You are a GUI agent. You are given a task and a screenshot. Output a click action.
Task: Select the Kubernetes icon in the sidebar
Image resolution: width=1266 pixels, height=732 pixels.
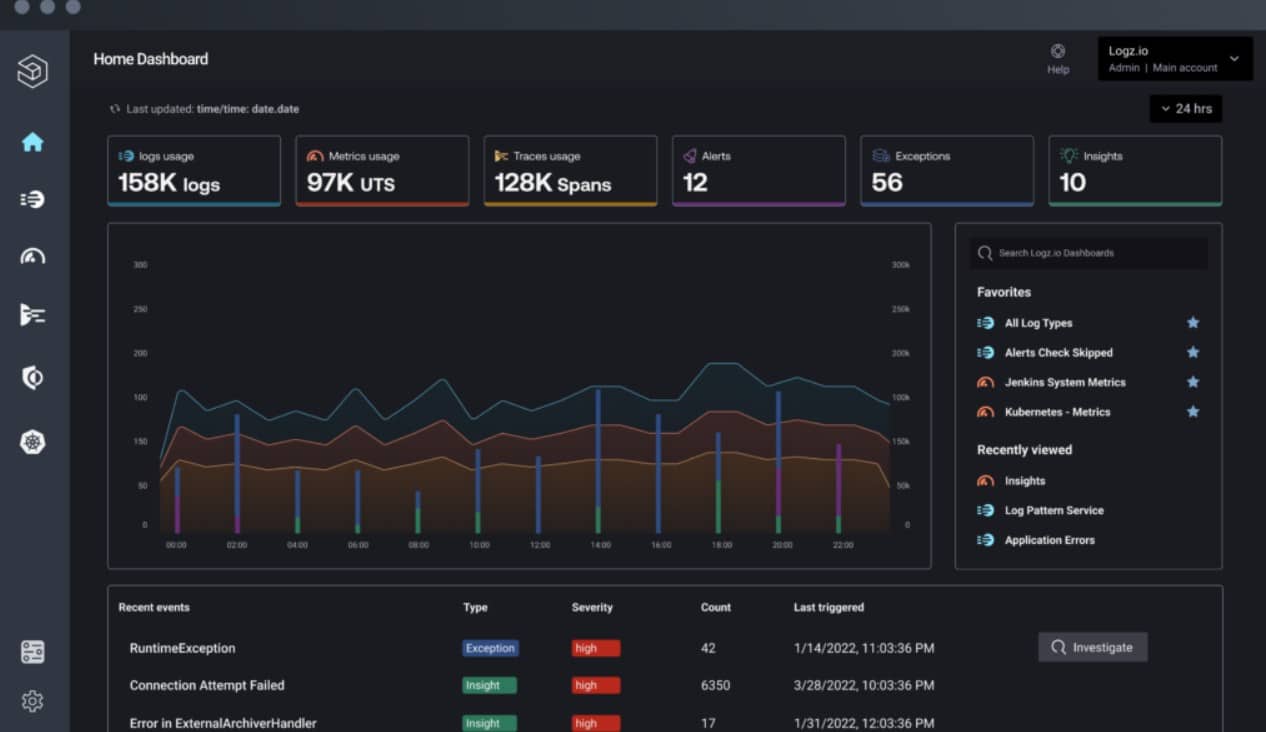(33, 440)
